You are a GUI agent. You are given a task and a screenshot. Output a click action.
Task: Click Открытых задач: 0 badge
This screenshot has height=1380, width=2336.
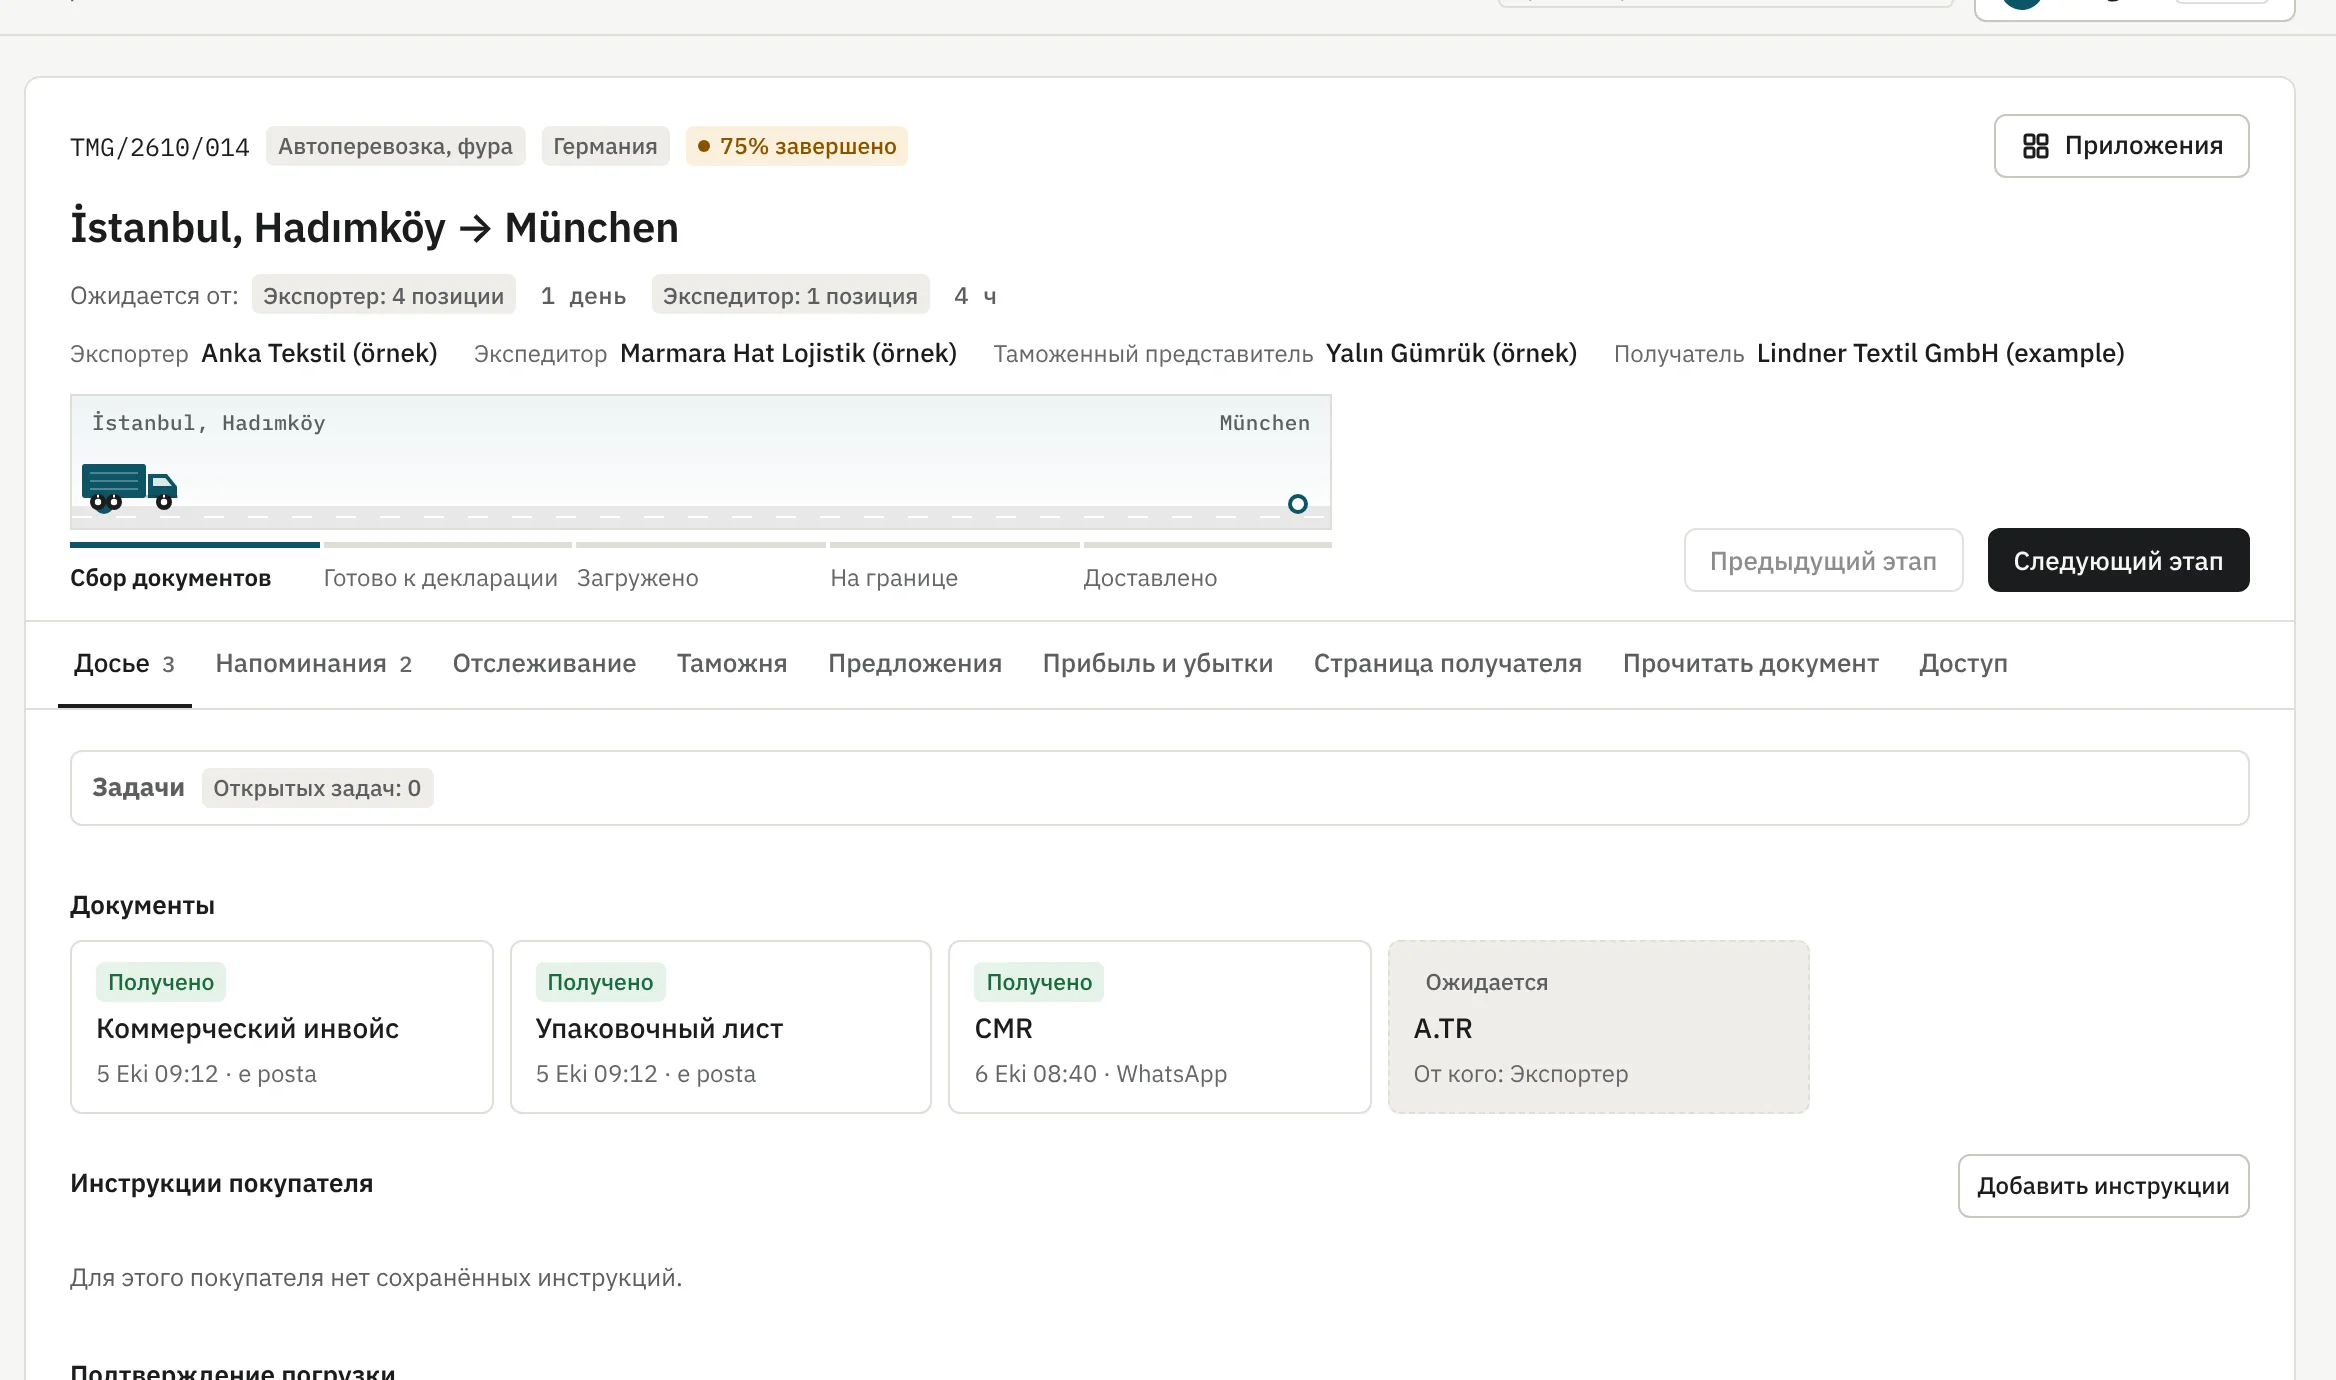(x=317, y=788)
